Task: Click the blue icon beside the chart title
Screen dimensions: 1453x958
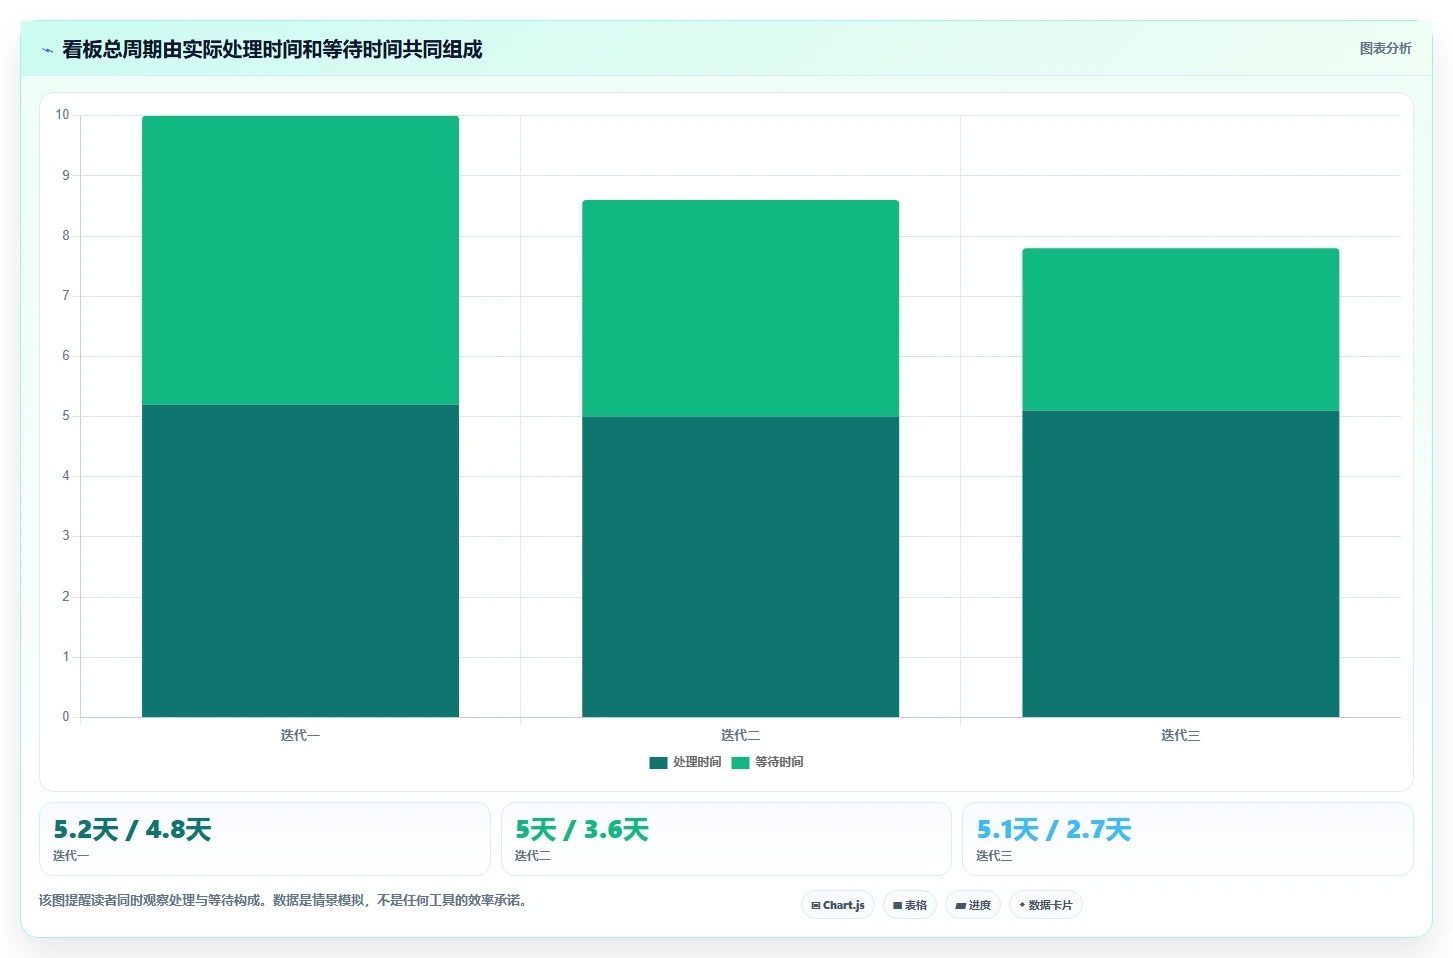Action: [47, 50]
